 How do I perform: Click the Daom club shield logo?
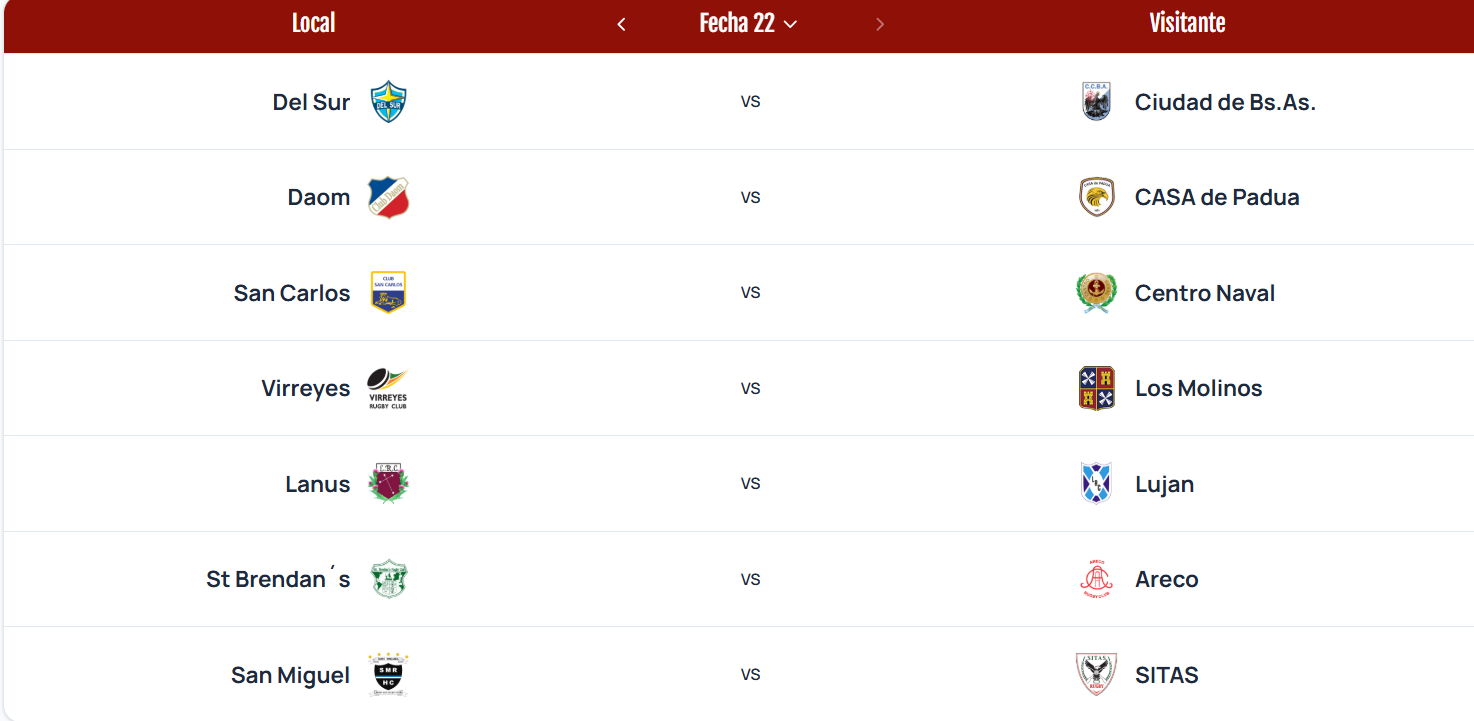pos(388,197)
